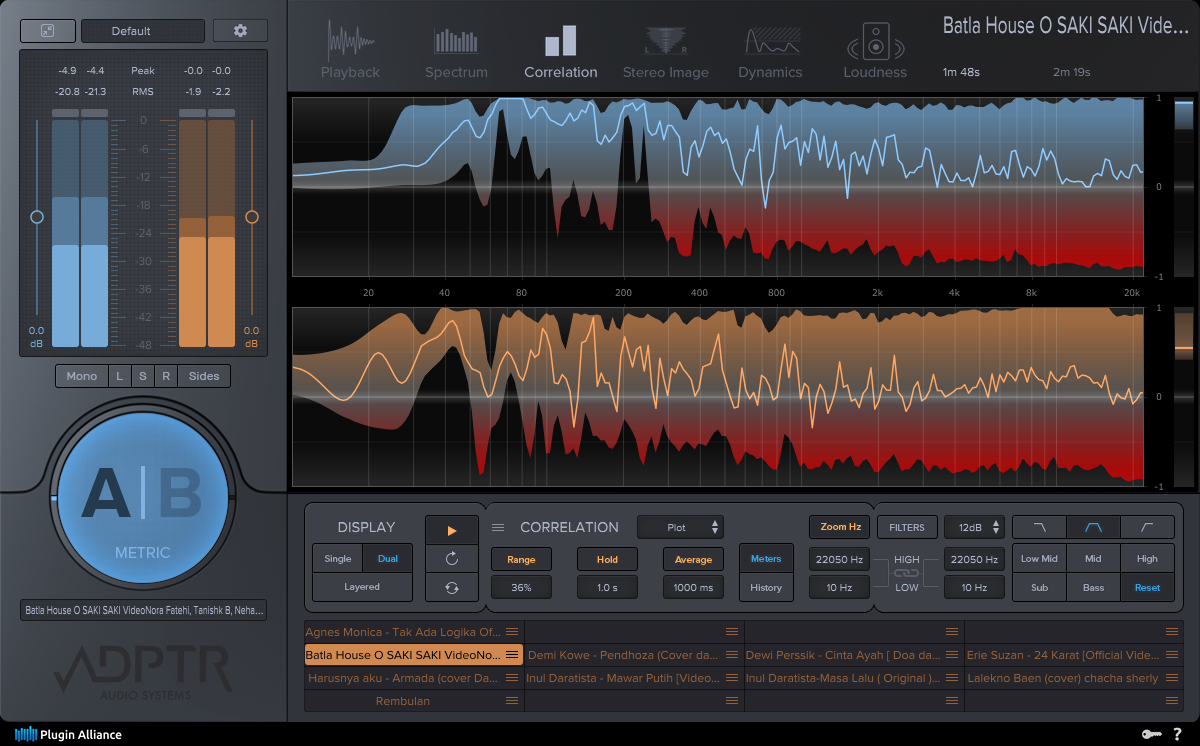Open the Loudness speaker icon
The height and width of the screenshot is (746, 1200).
pyautogui.click(x=875, y=42)
